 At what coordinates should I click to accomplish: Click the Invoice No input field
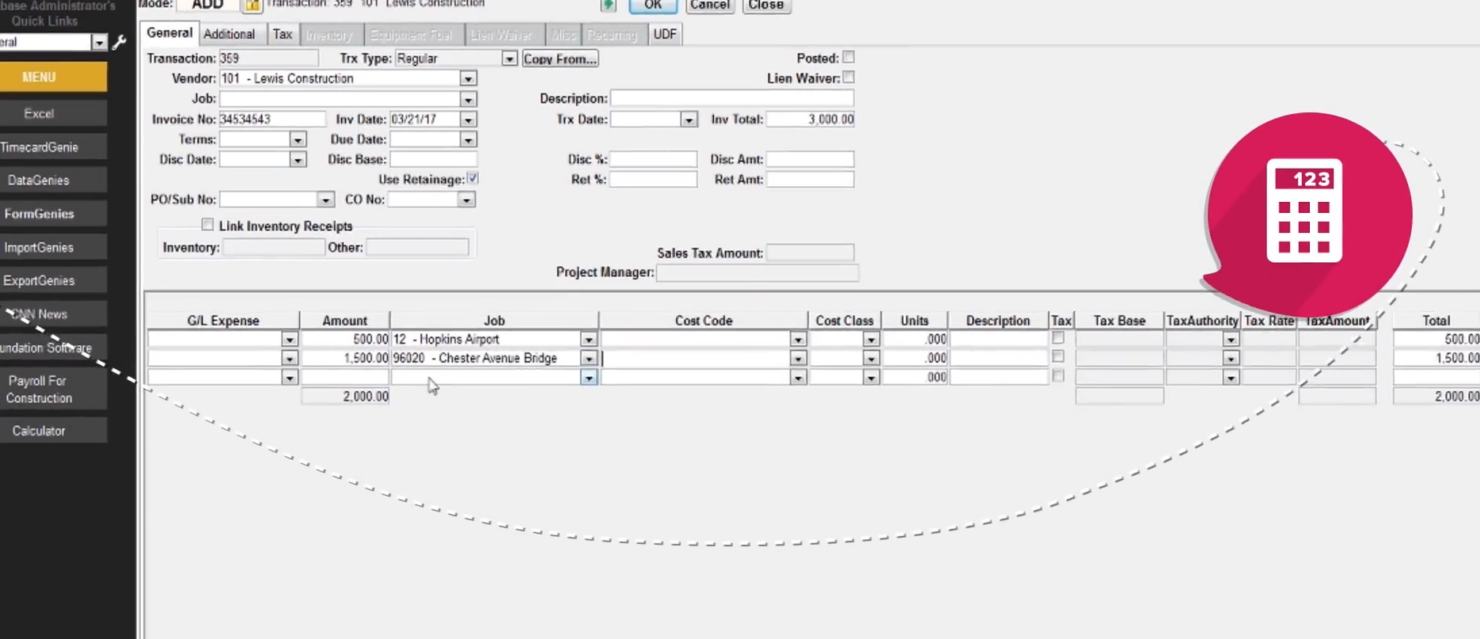pyautogui.click(x=270, y=119)
